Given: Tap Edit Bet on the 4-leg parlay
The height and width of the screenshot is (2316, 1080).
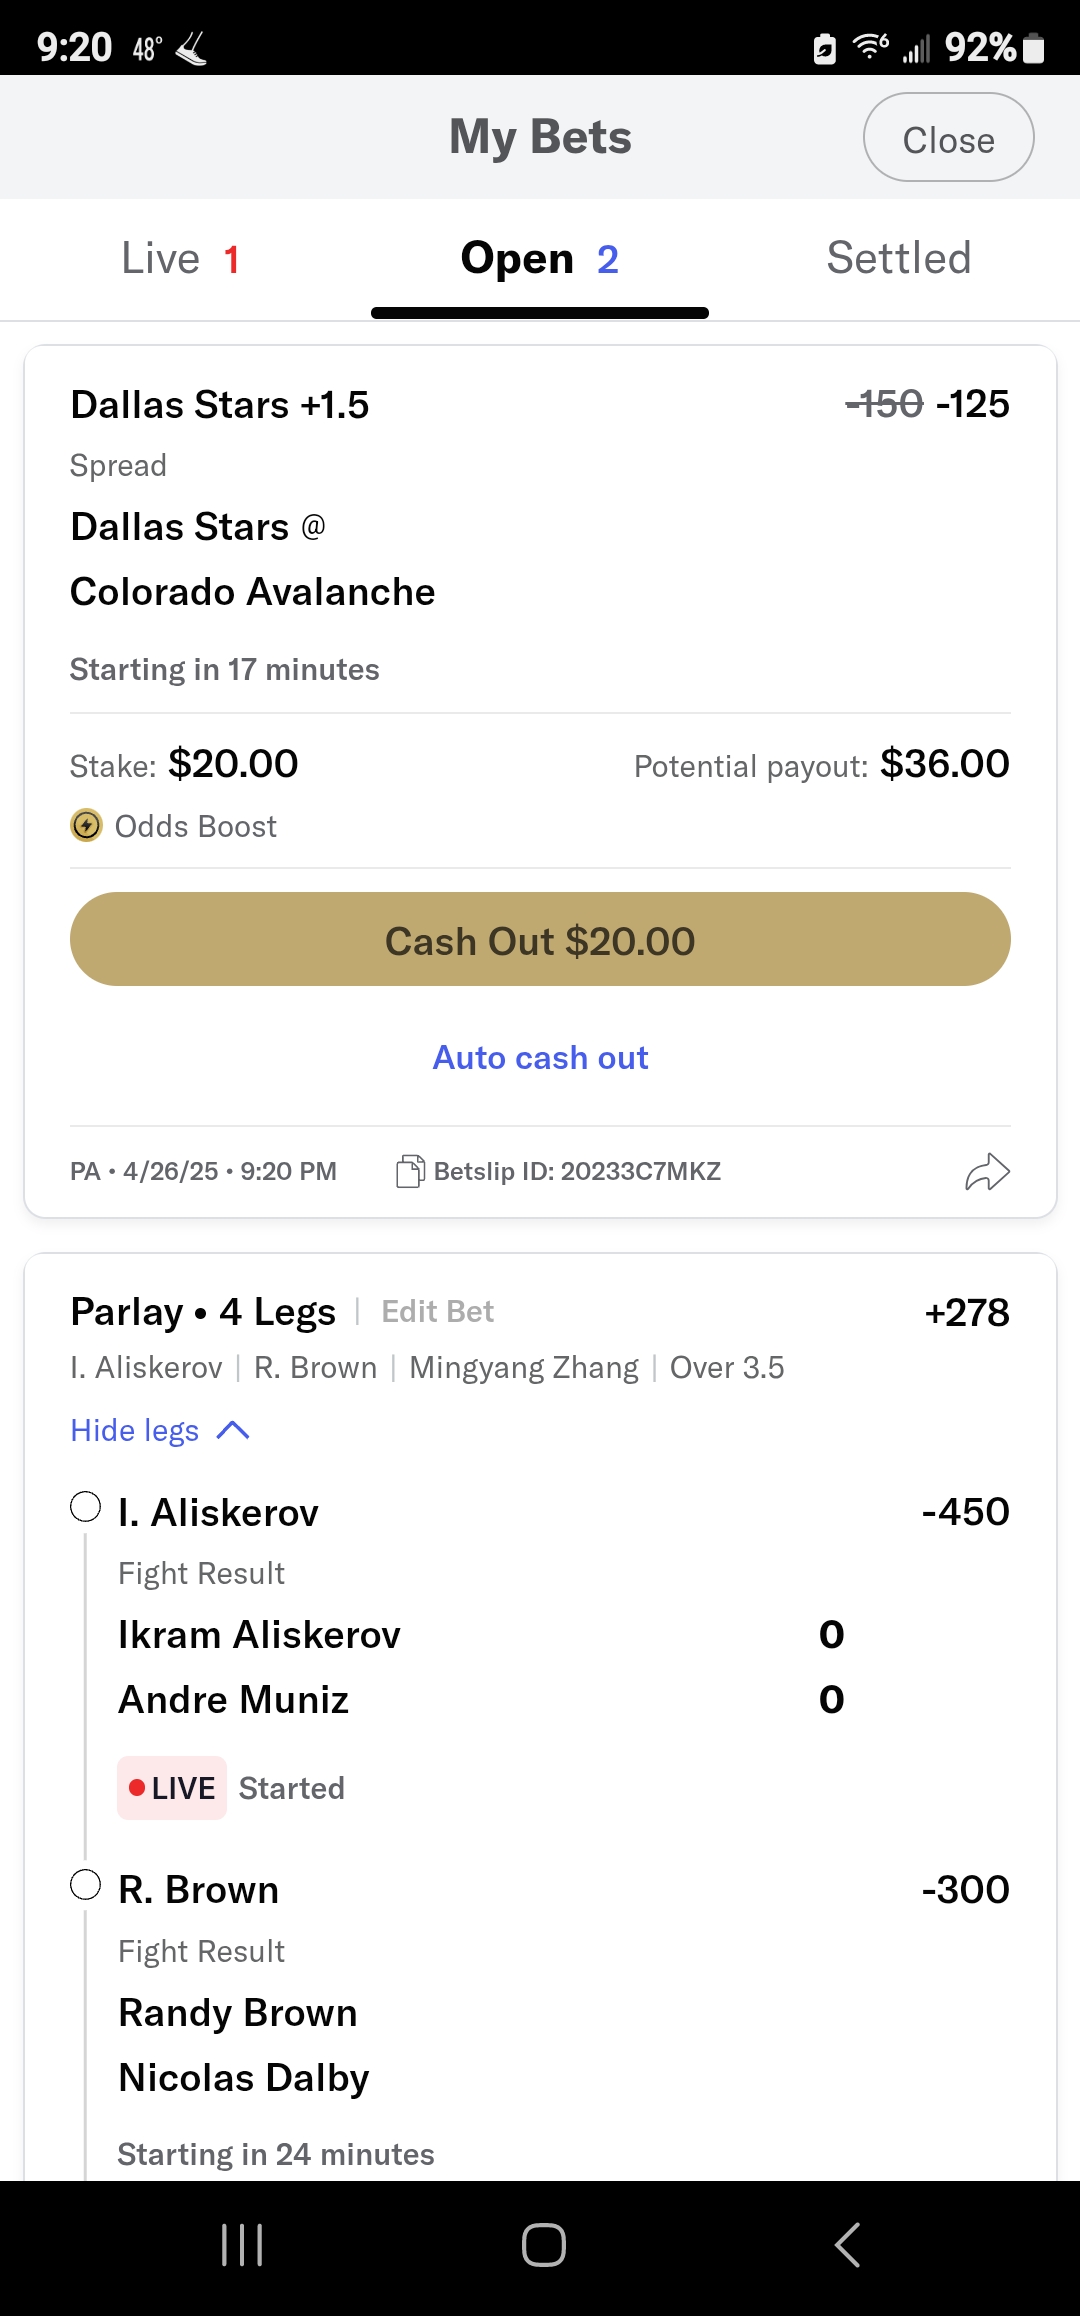Looking at the screenshot, I should [437, 1312].
